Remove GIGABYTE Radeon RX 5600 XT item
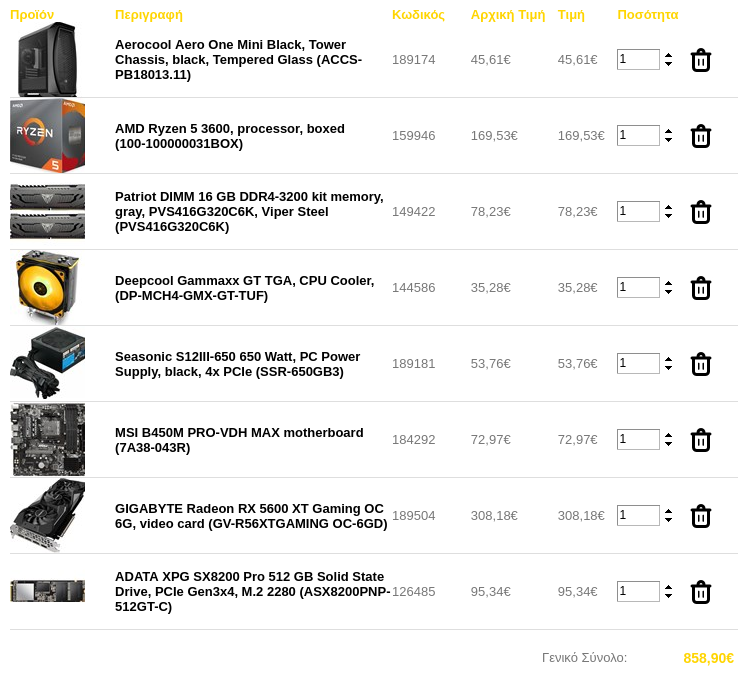 click(700, 516)
